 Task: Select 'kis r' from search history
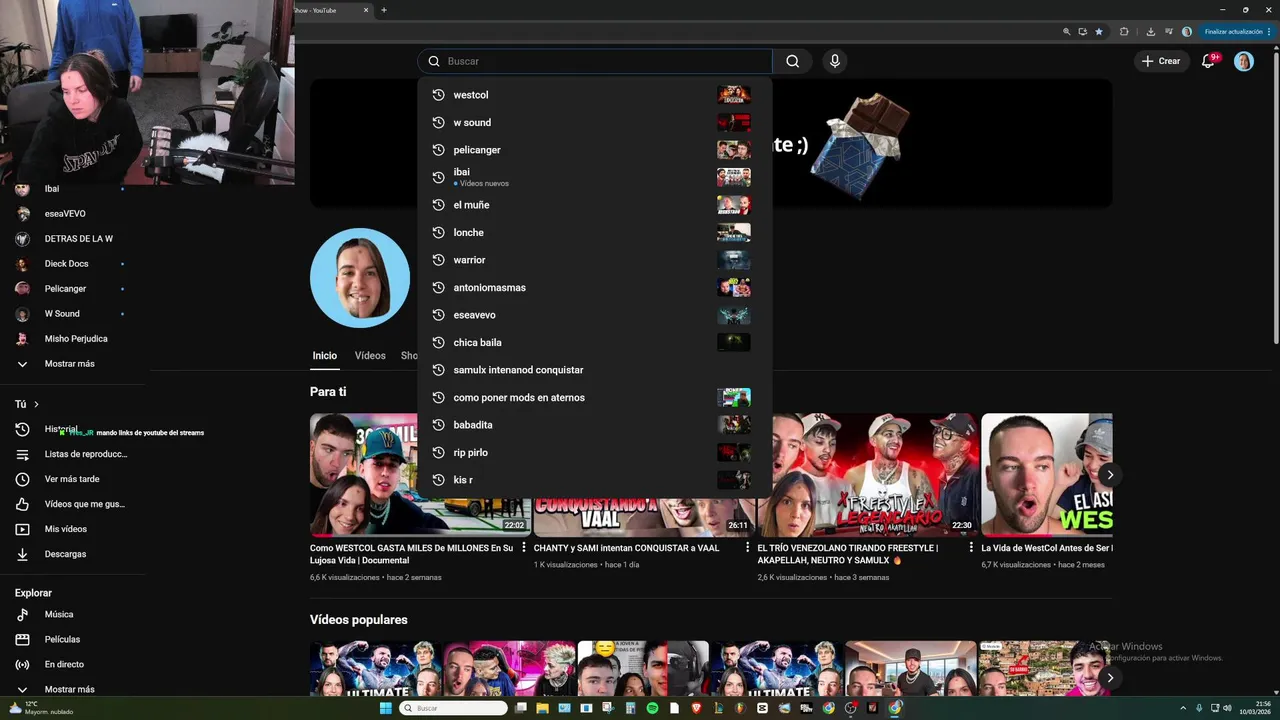[595, 480]
